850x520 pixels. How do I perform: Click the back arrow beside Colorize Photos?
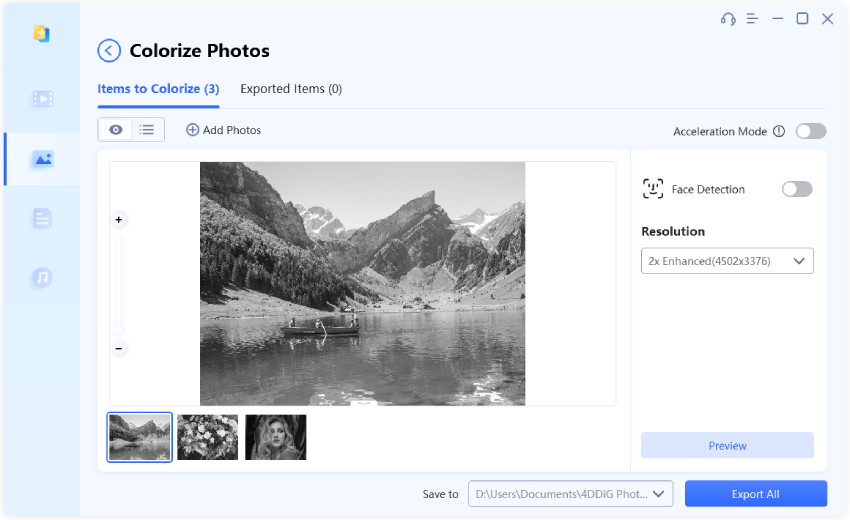(x=109, y=51)
